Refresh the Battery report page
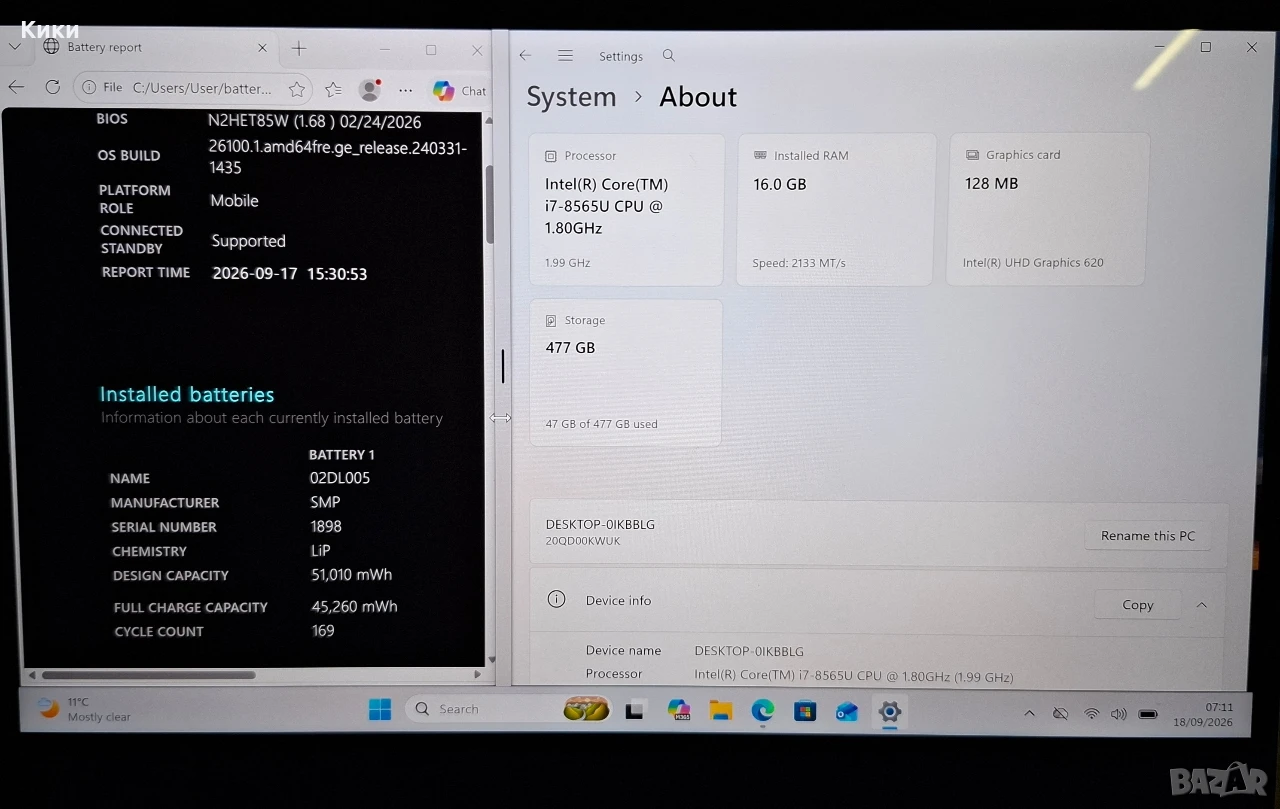The image size is (1280, 809). [53, 87]
